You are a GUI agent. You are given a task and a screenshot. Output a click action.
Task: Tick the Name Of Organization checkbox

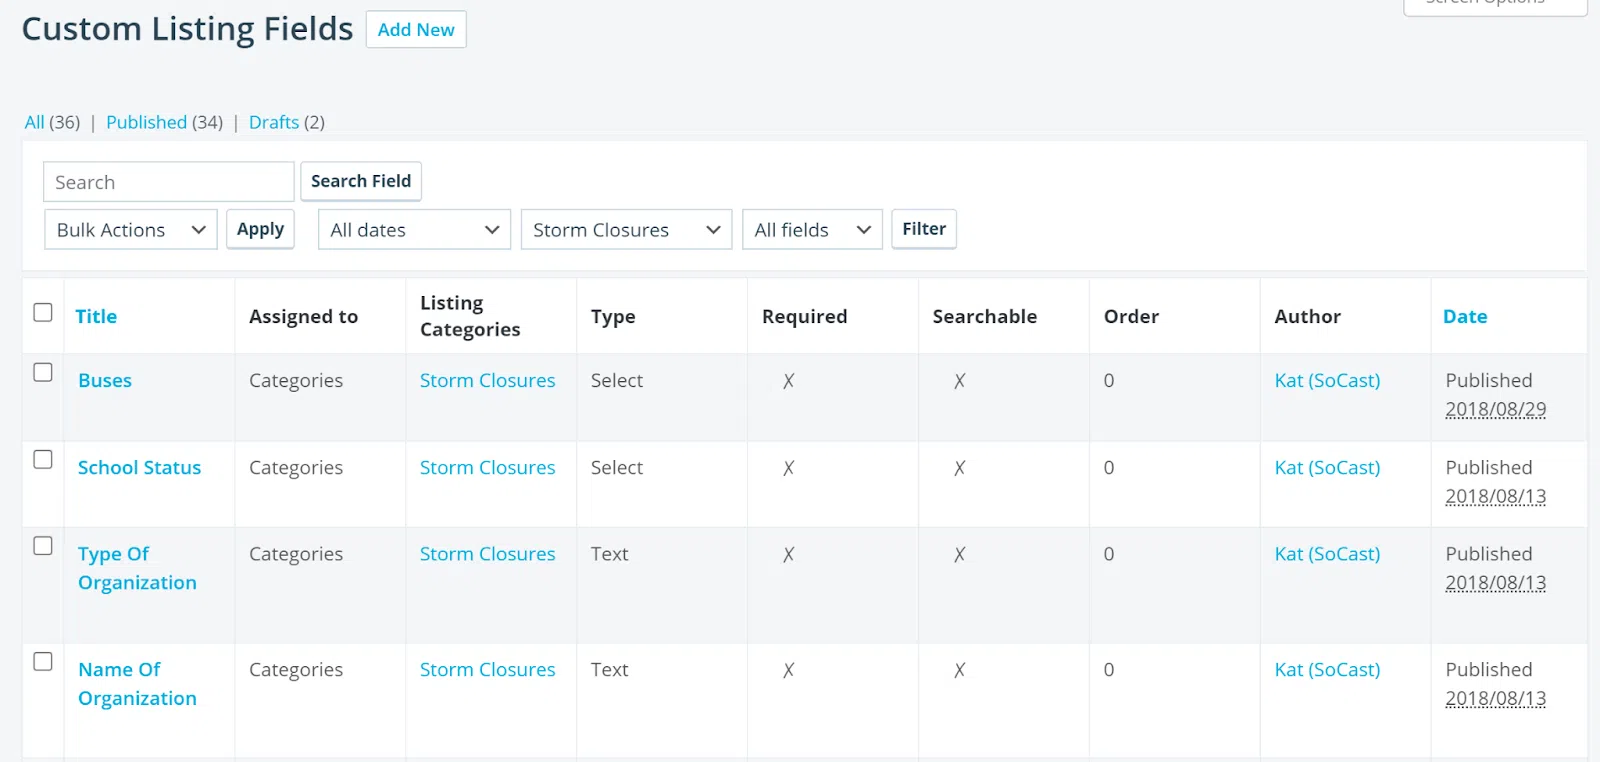[43, 661]
